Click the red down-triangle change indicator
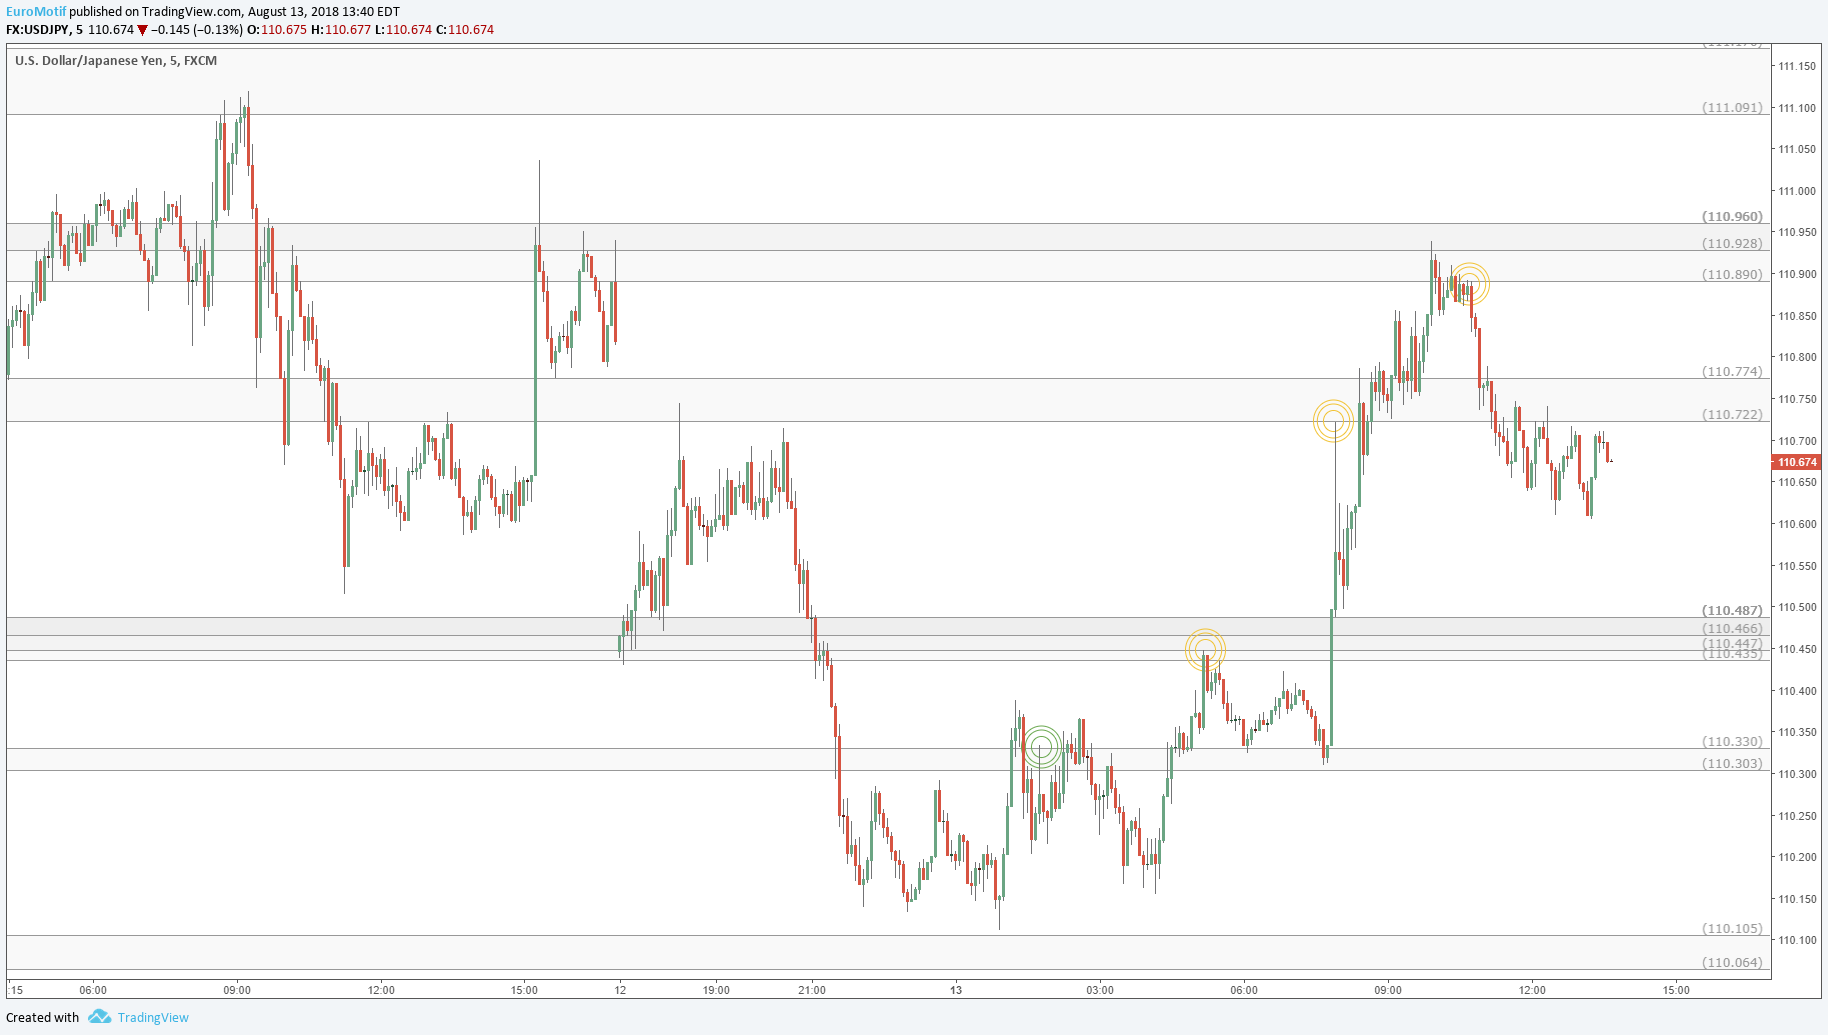Screen dimensions: 1828x1035 [143, 30]
